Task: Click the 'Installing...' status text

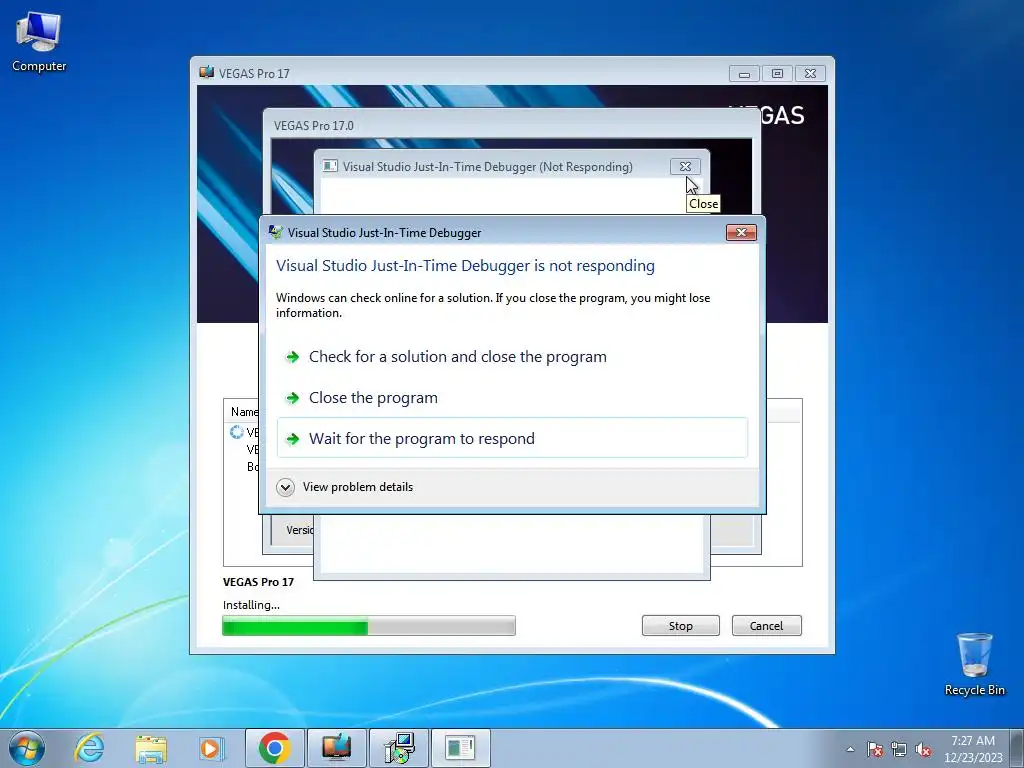Action: (251, 605)
